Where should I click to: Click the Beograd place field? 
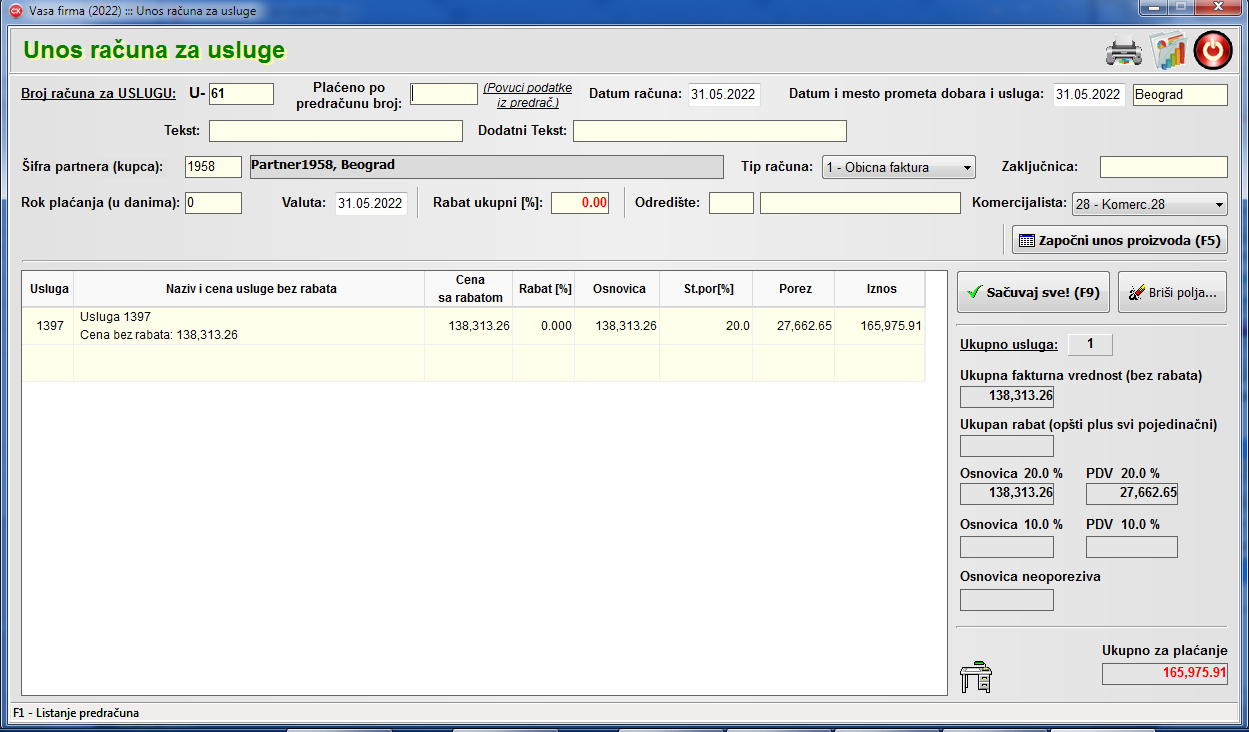tap(1180, 95)
